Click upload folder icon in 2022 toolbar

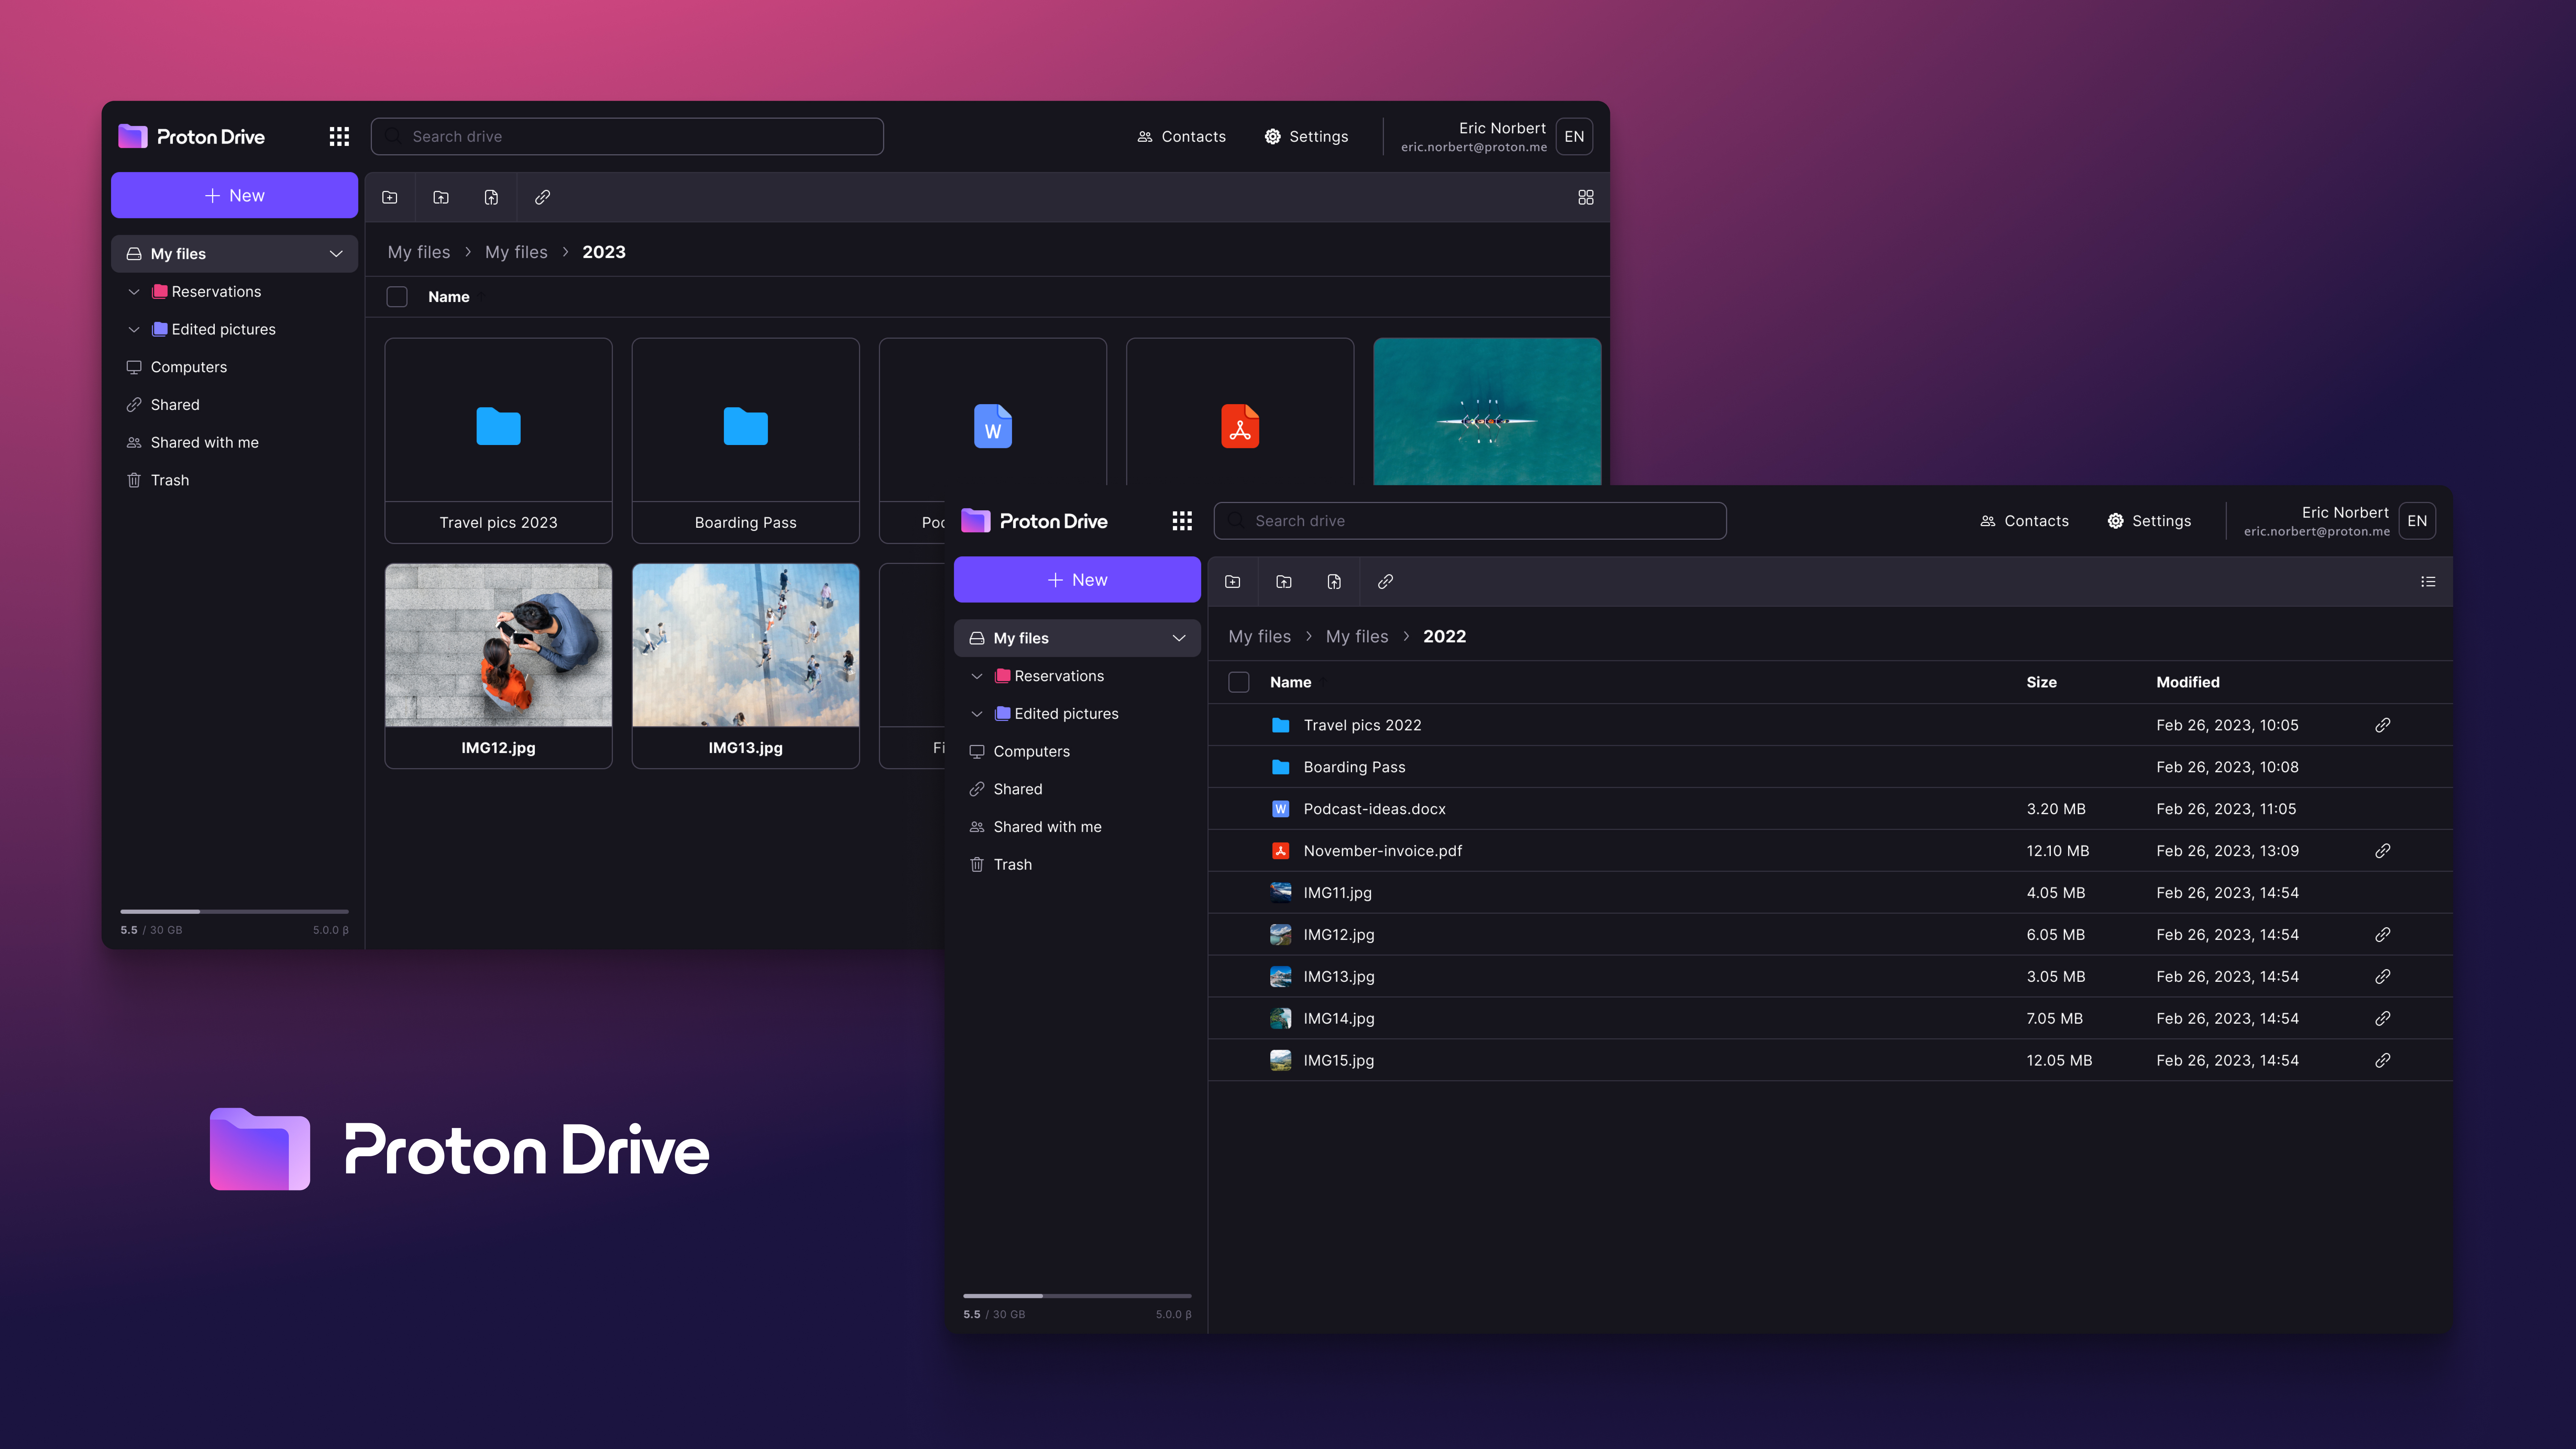click(x=1284, y=582)
